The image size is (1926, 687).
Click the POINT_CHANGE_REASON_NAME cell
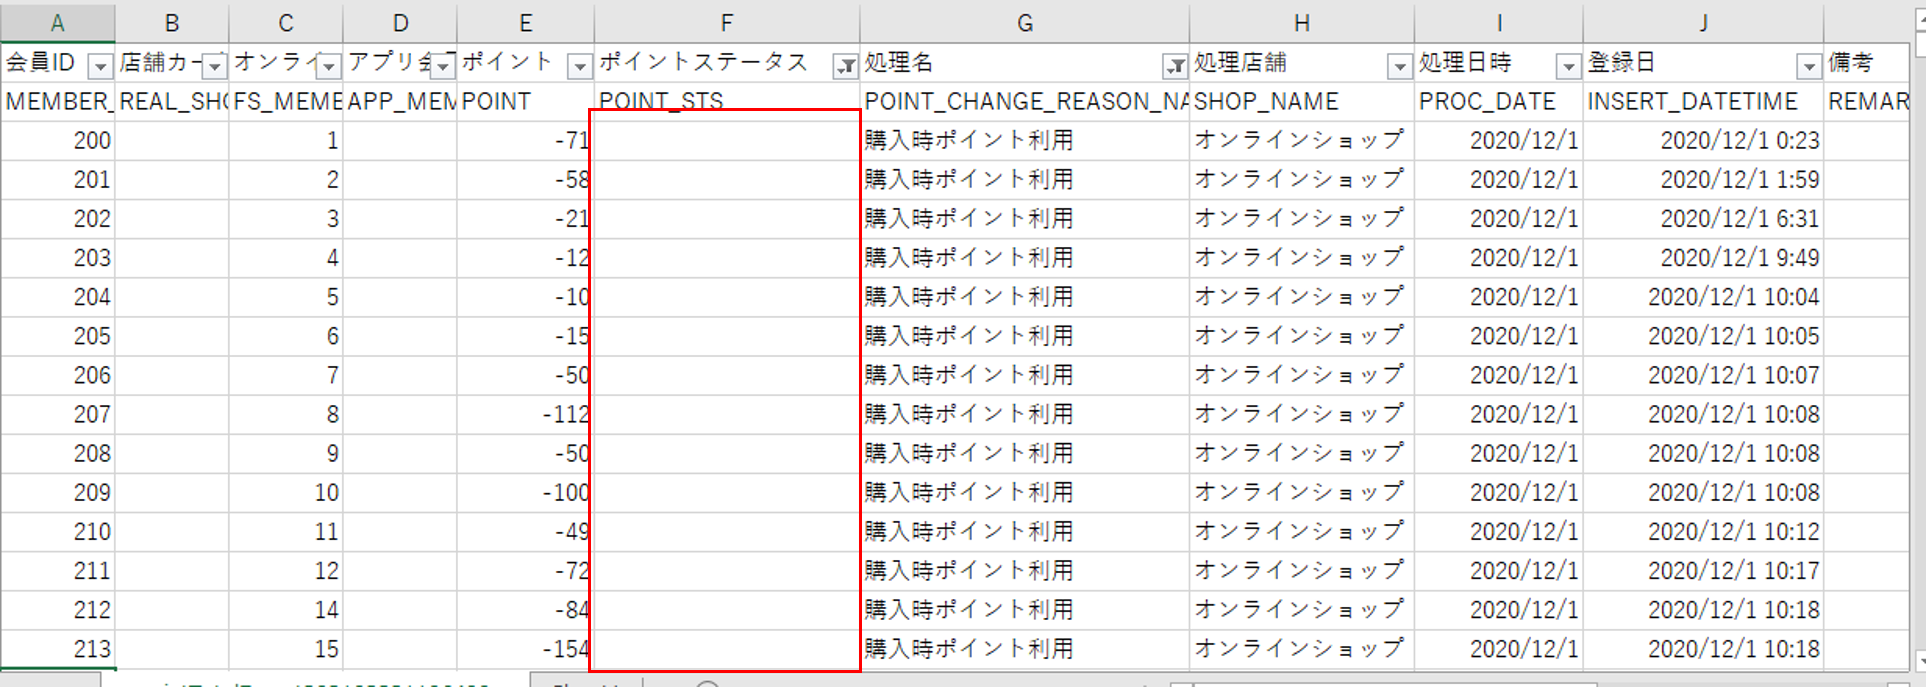point(1024,102)
